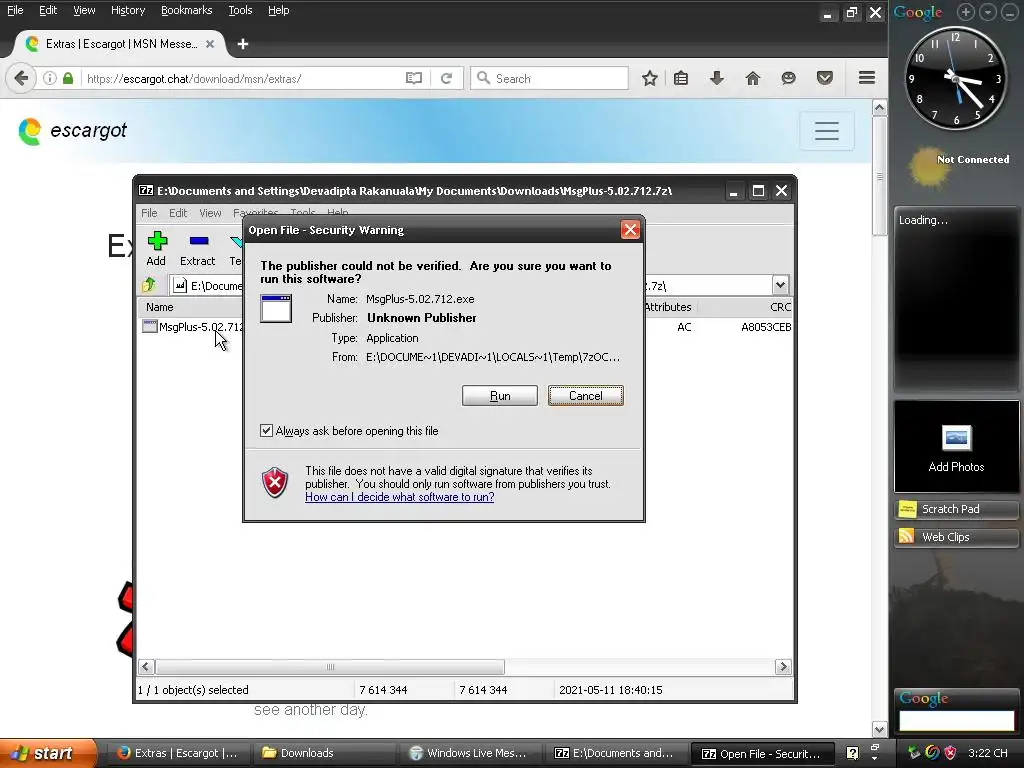Click the Firefox URL address field

tap(242, 78)
